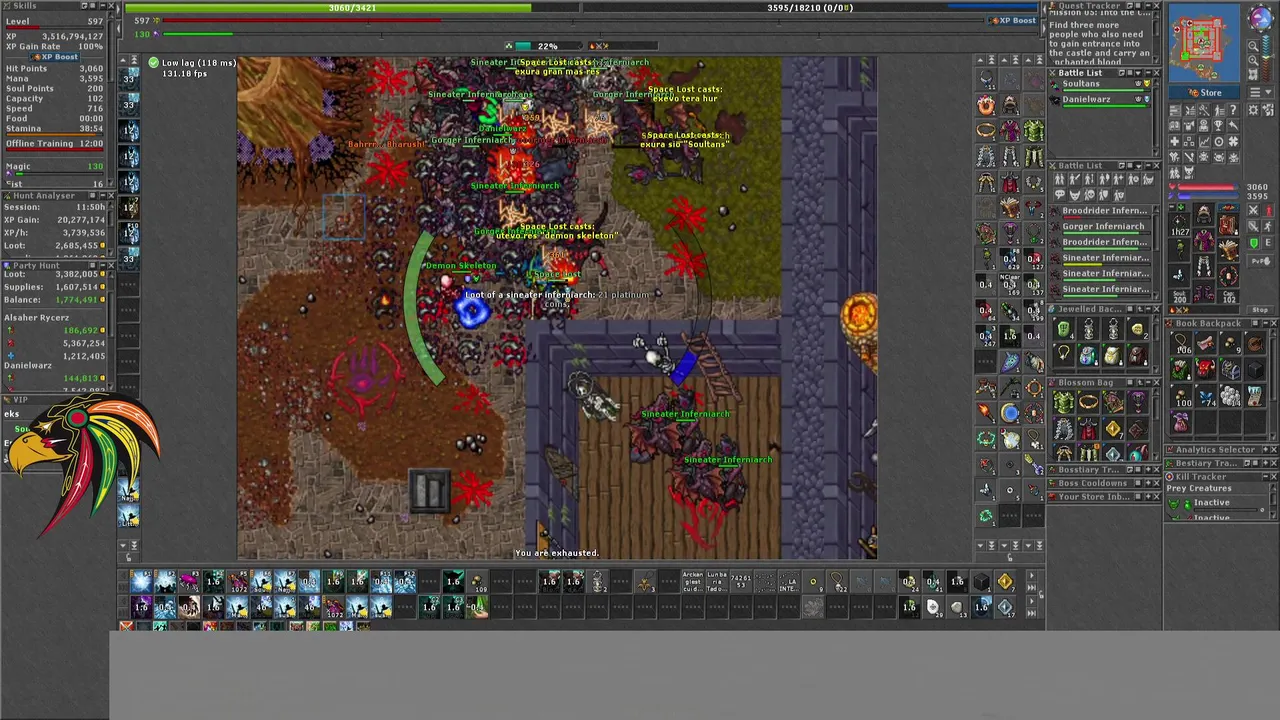Enable the stand while fighting mode
This screenshot has width=1280, height=720.
tap(1268, 210)
